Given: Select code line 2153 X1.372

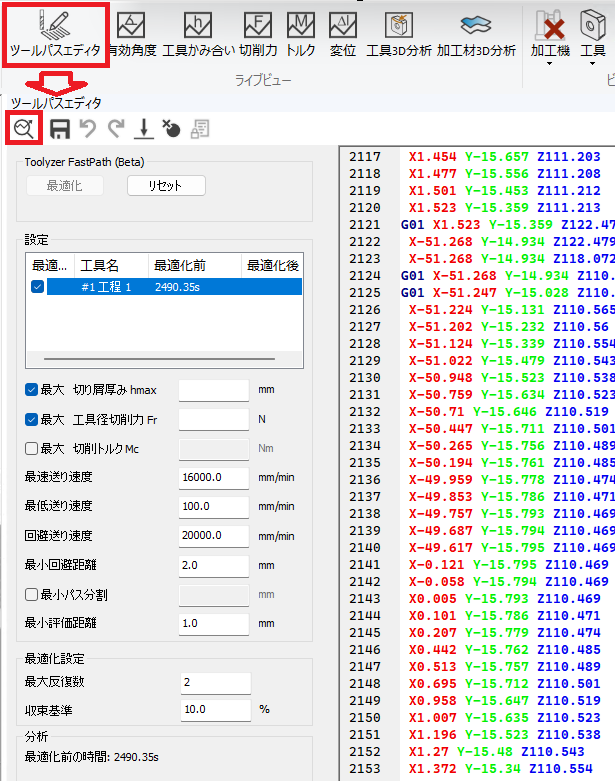Looking at the screenshot, I should [x=500, y=769].
